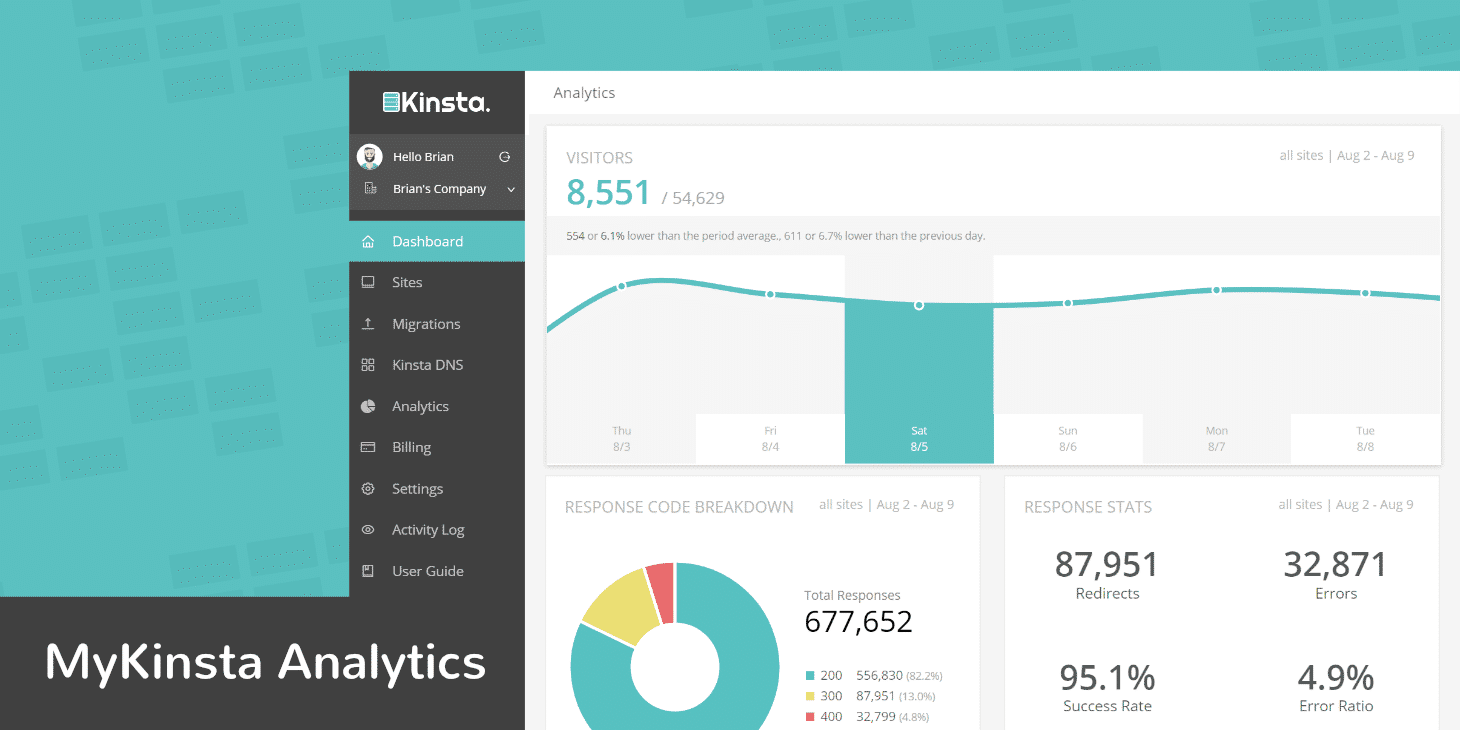Click the Response Stats date range filter
Viewport: 1460px width, 730px height.
coord(1346,505)
